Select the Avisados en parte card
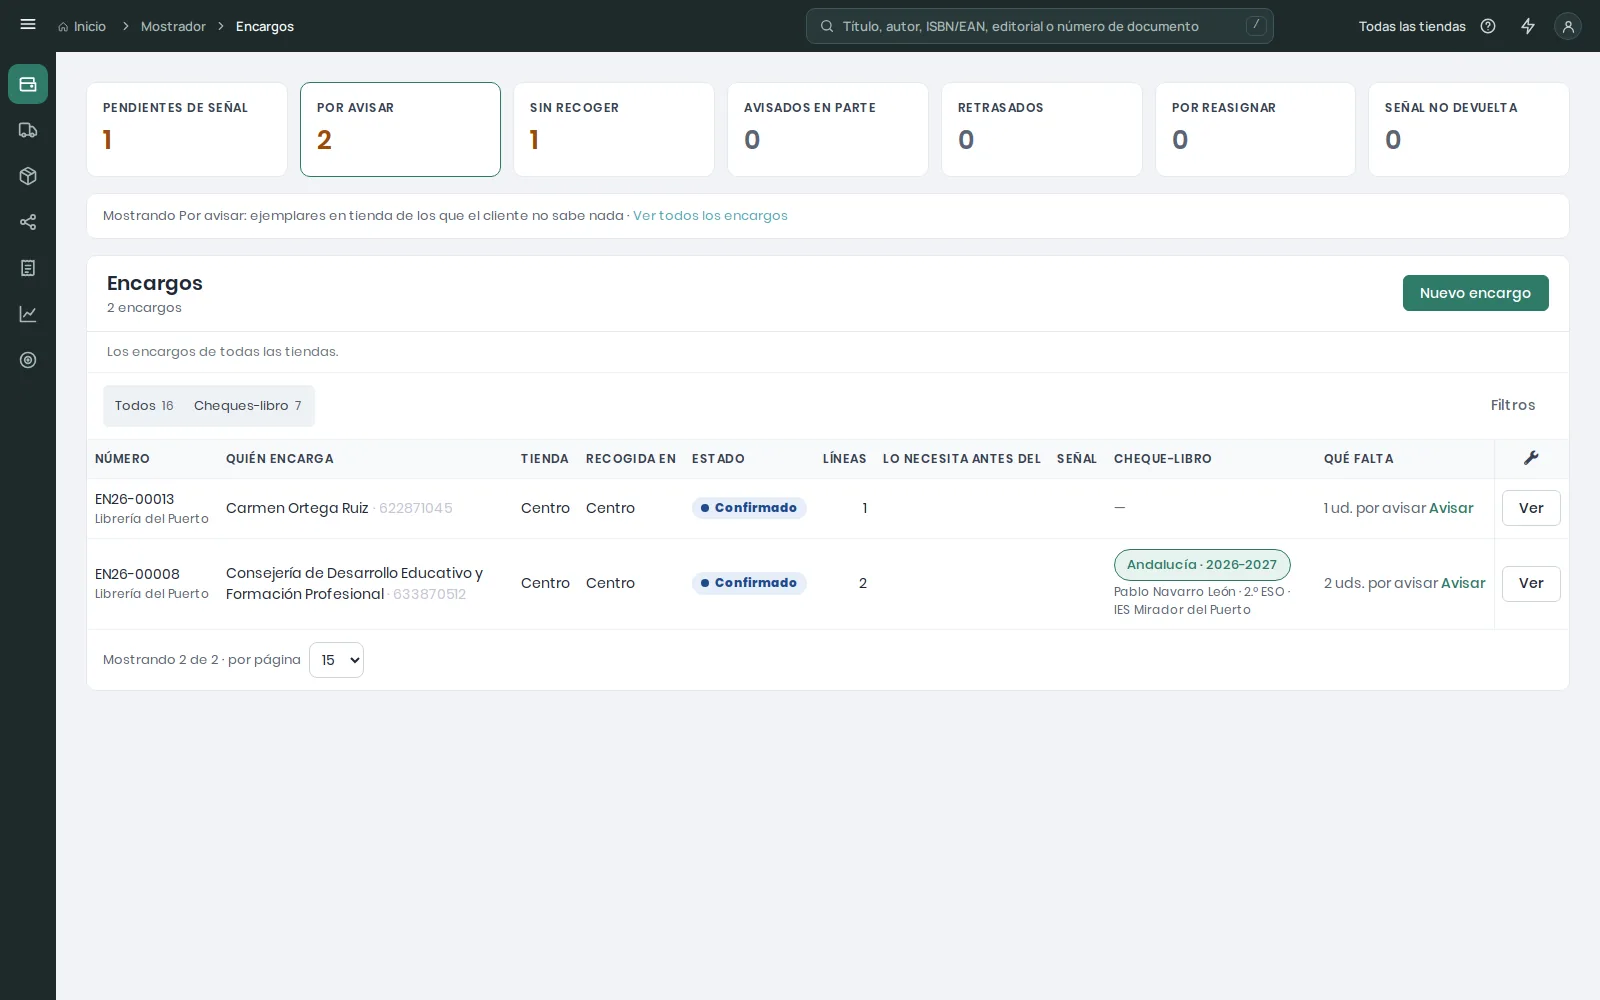Viewport: 1600px width, 1000px height. pos(828,129)
